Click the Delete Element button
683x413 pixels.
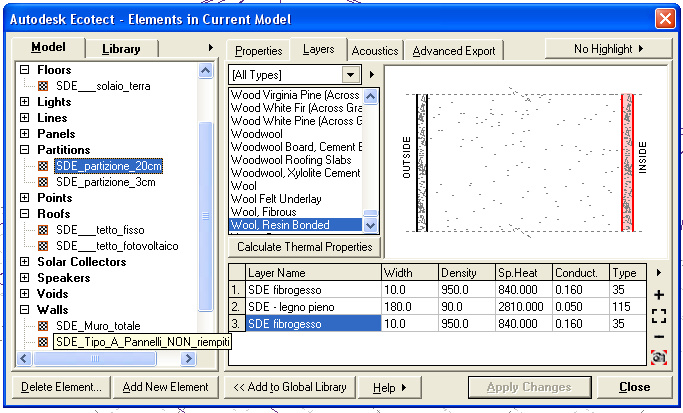tap(61, 387)
